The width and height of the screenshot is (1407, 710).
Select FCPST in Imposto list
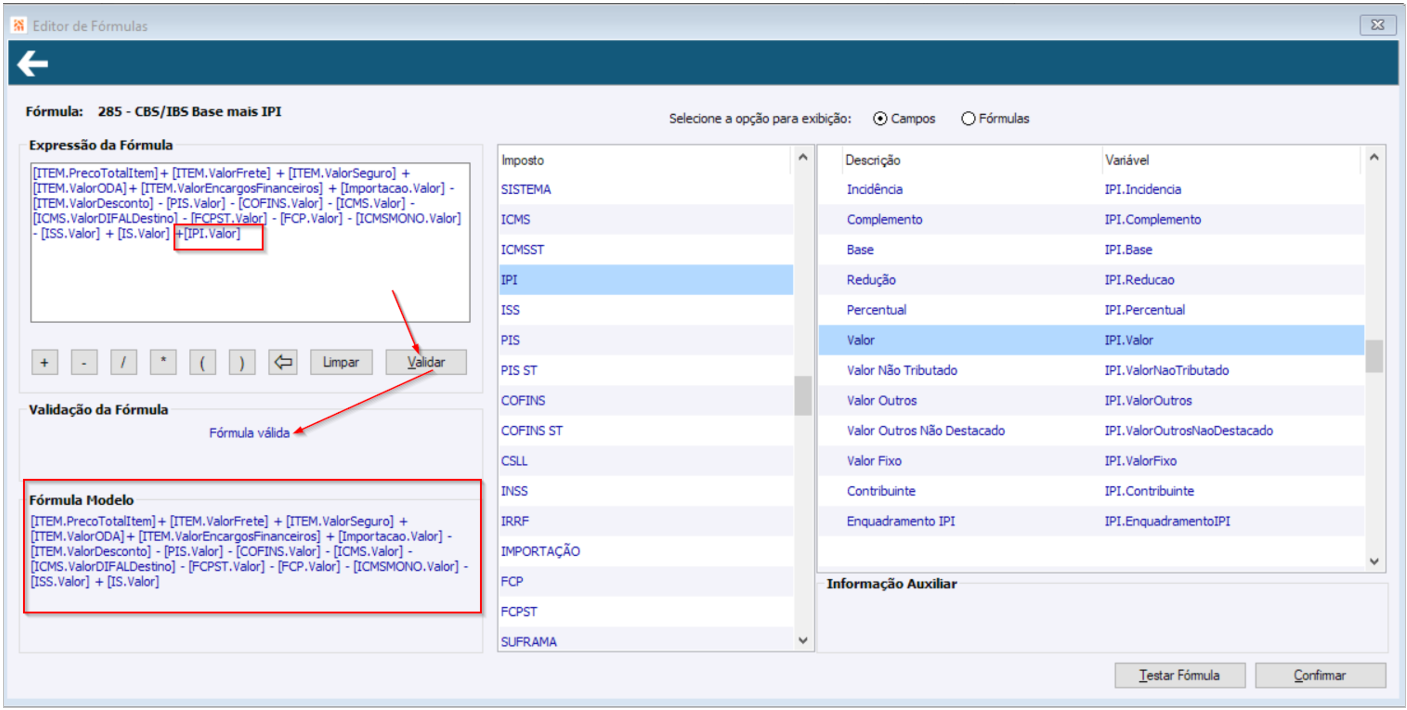click(x=646, y=611)
